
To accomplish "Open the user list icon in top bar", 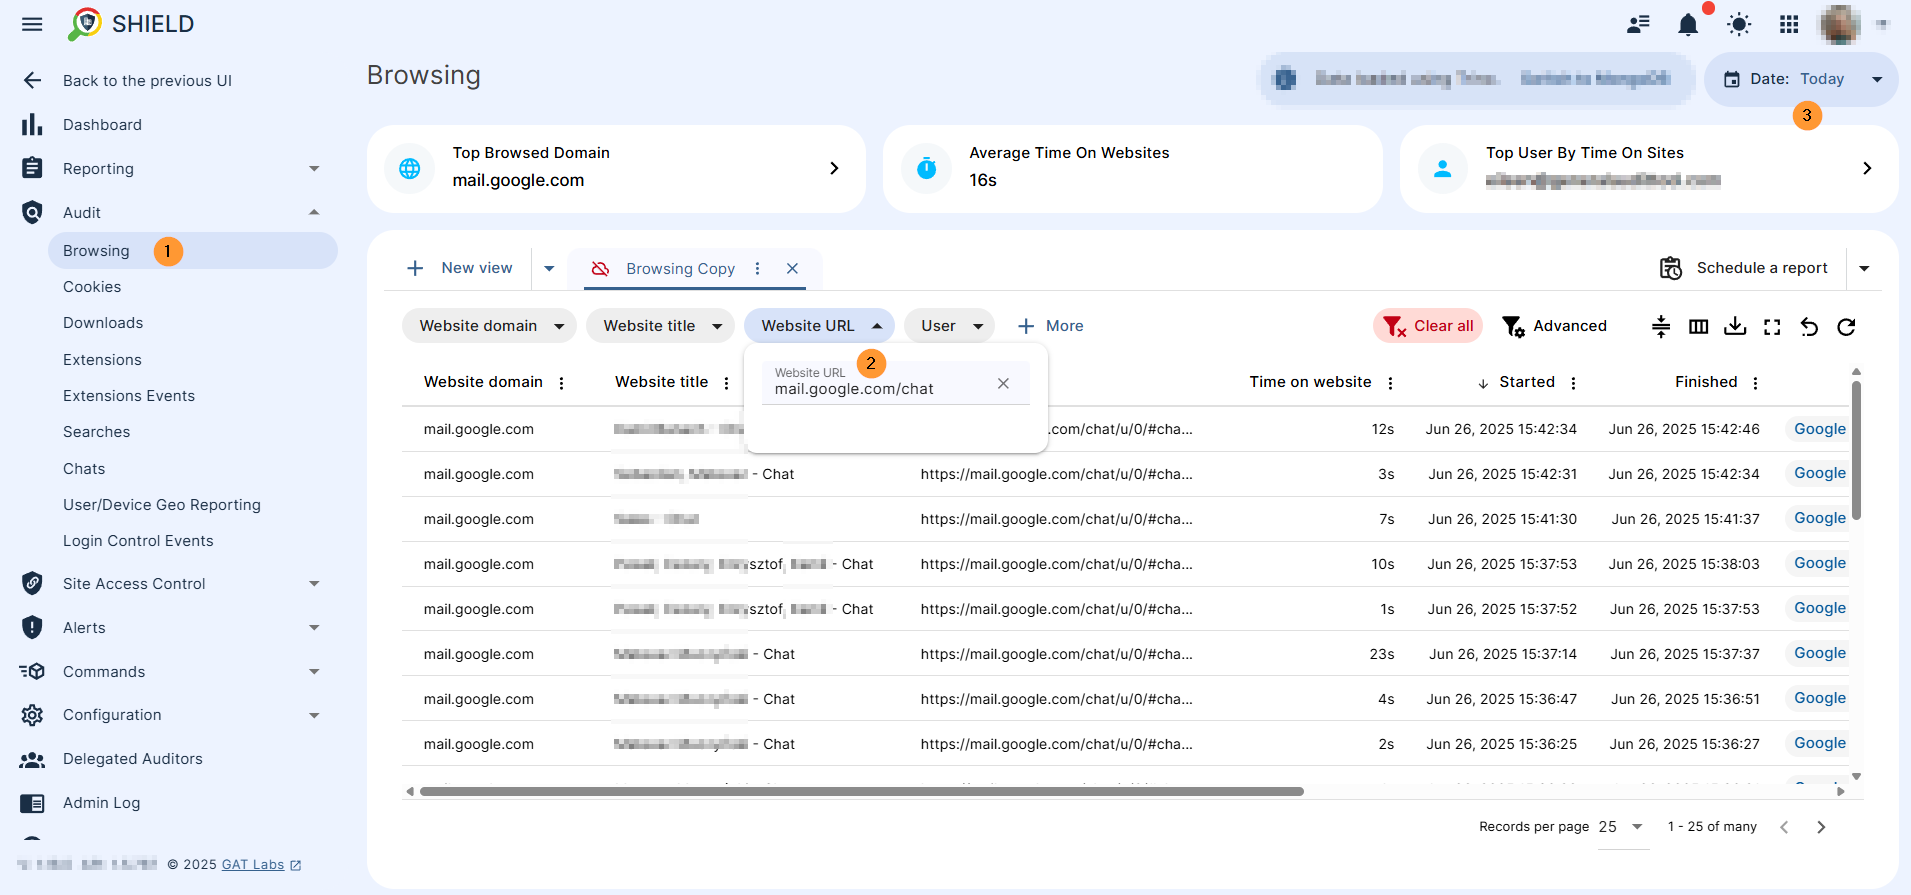I will pos(1638,24).
